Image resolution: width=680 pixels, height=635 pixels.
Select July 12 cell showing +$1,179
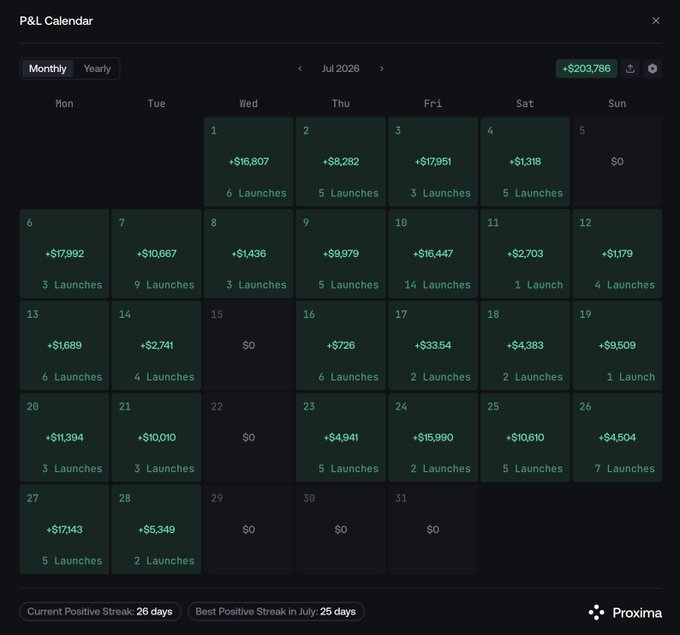pos(617,254)
